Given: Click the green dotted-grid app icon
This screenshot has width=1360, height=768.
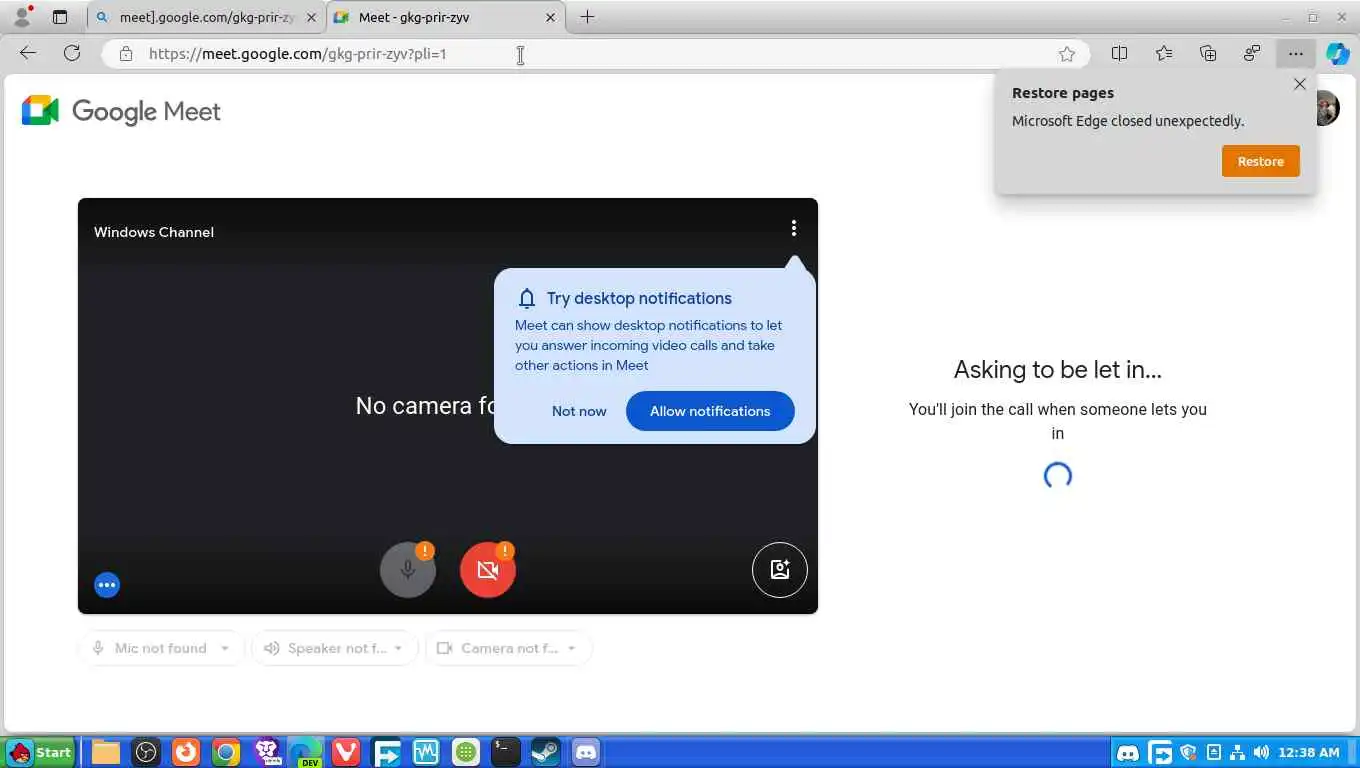Looking at the screenshot, I should pos(466,752).
